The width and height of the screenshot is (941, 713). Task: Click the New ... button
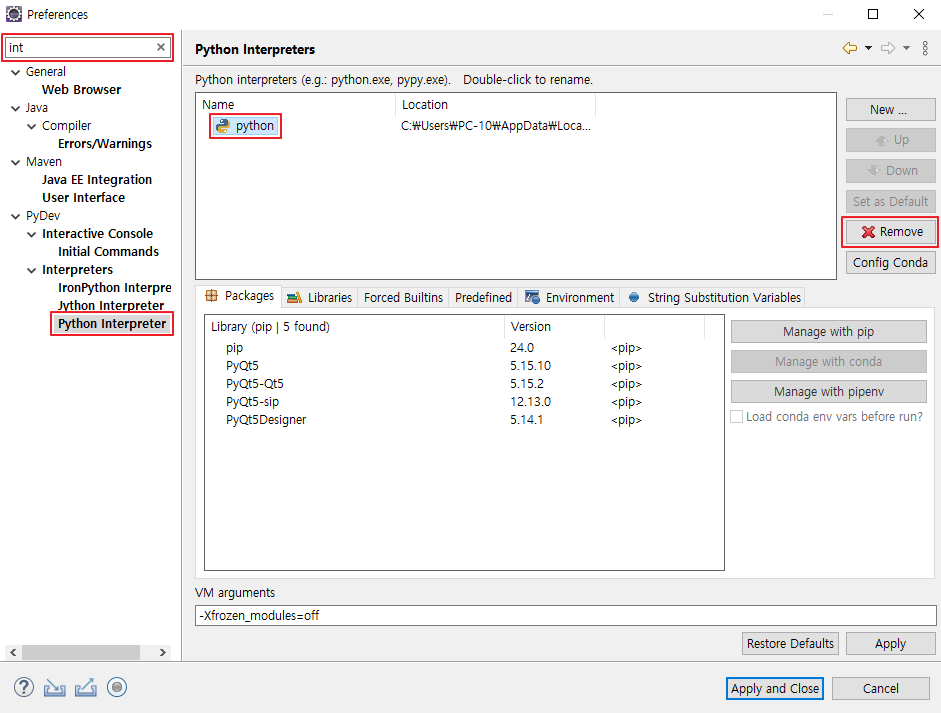[890, 110]
